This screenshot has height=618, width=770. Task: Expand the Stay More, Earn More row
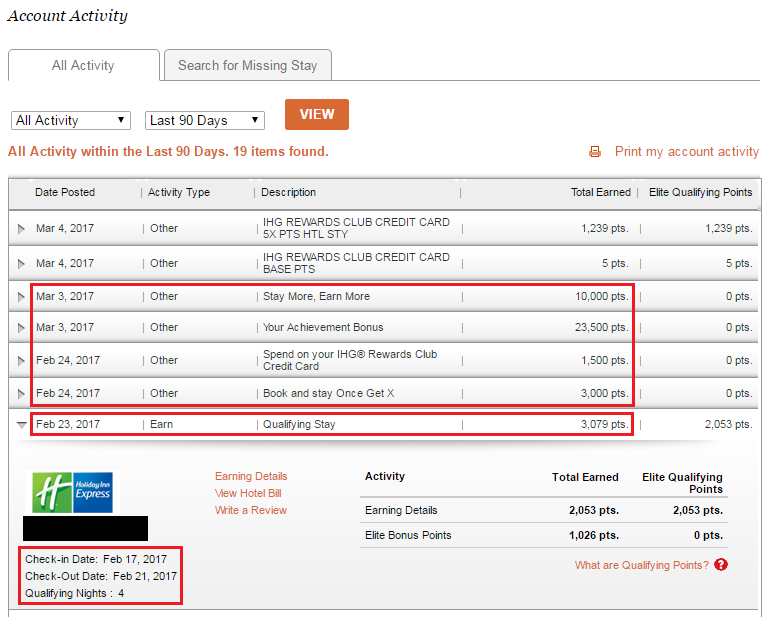pos(22,297)
